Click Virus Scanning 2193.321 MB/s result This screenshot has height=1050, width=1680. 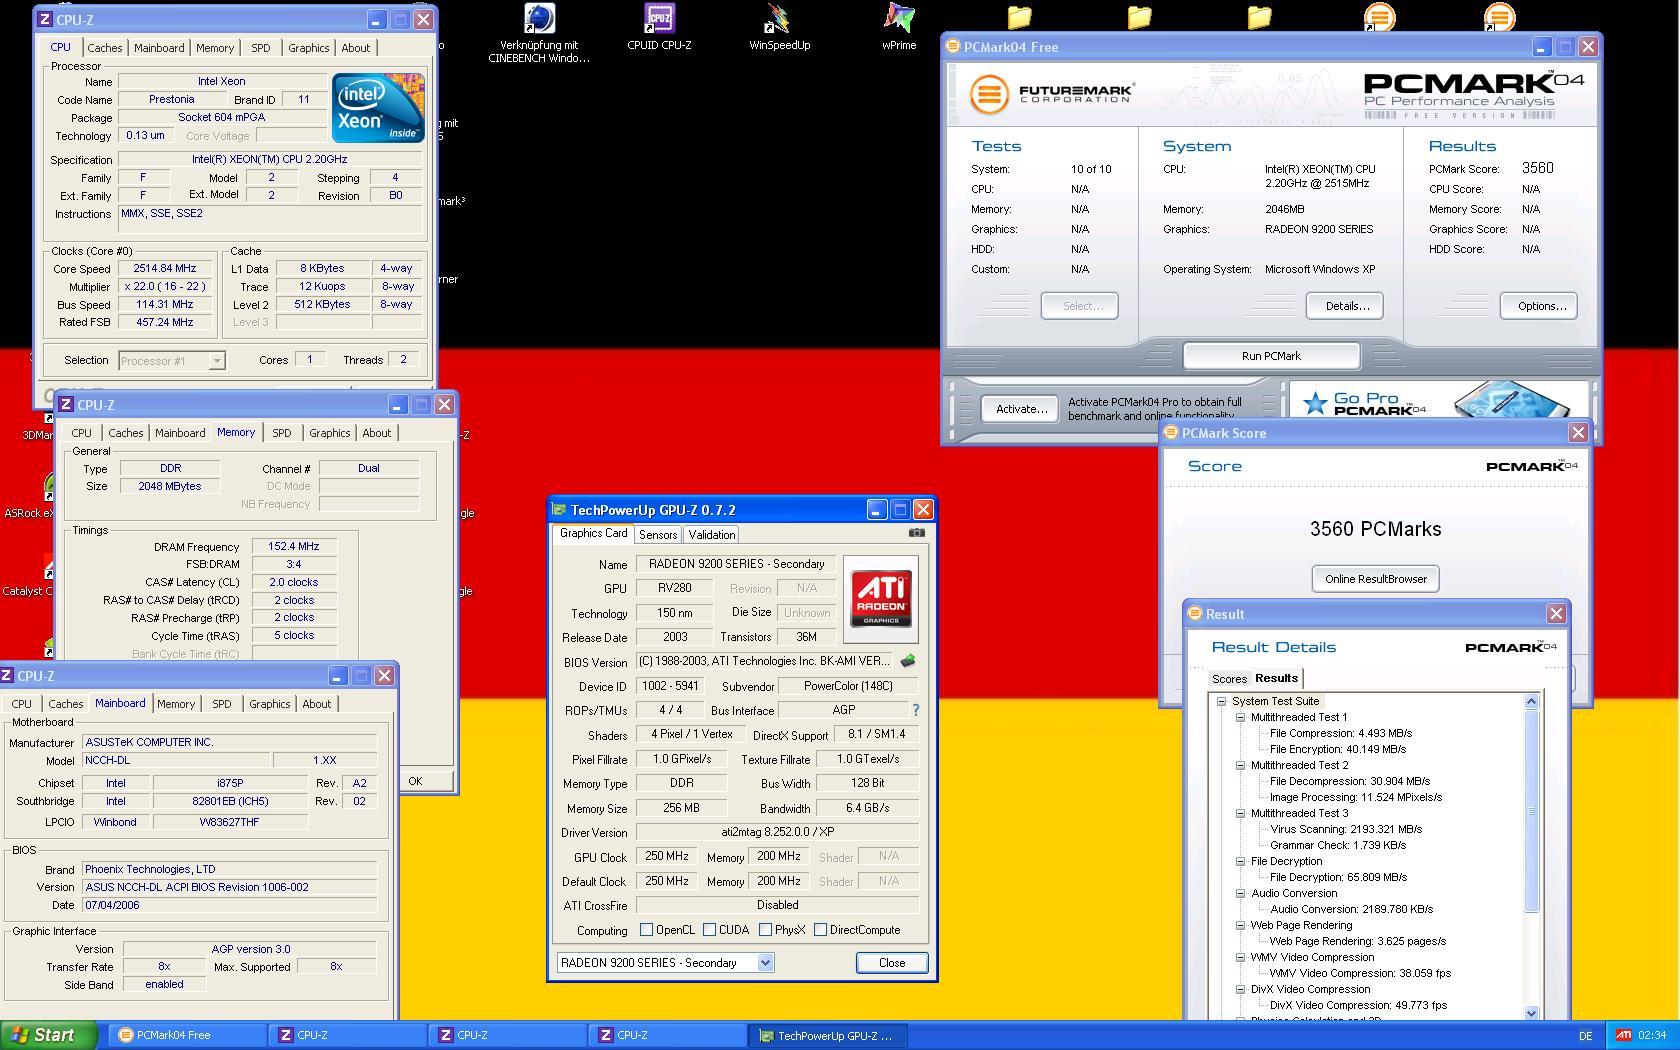[x=1346, y=829]
